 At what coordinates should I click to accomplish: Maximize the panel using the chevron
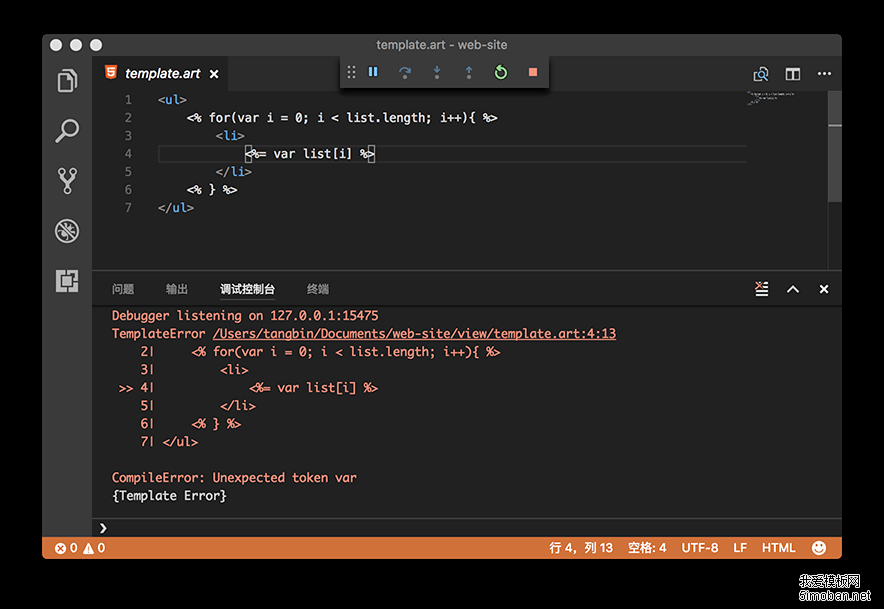[792, 288]
